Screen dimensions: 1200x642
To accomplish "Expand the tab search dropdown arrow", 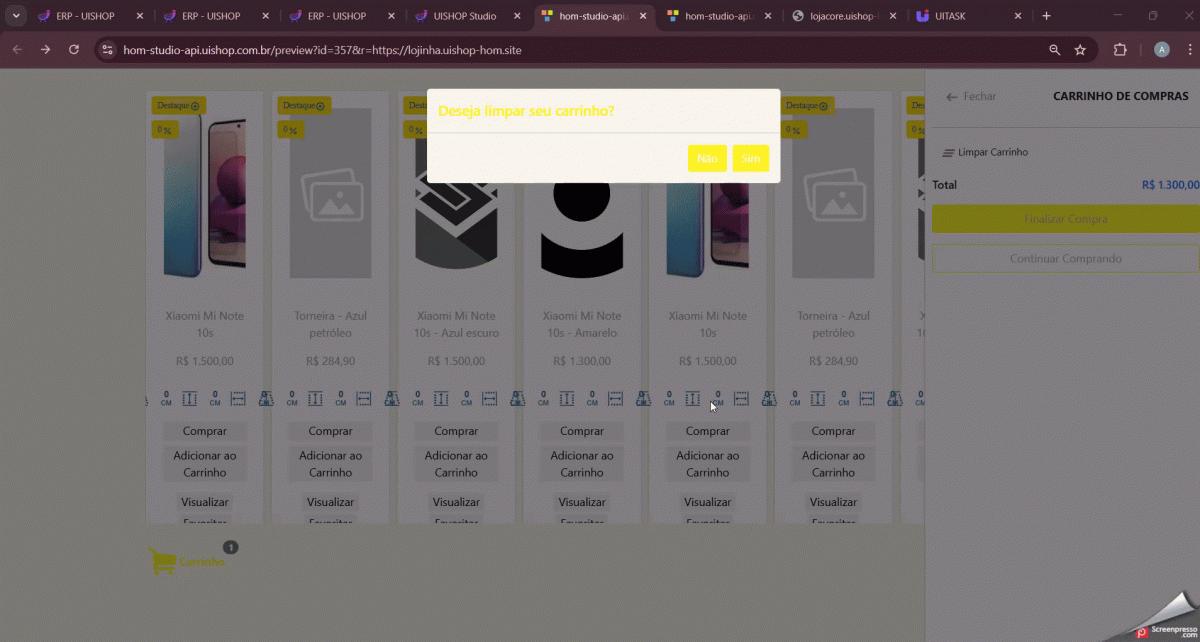I will pos(16,16).
